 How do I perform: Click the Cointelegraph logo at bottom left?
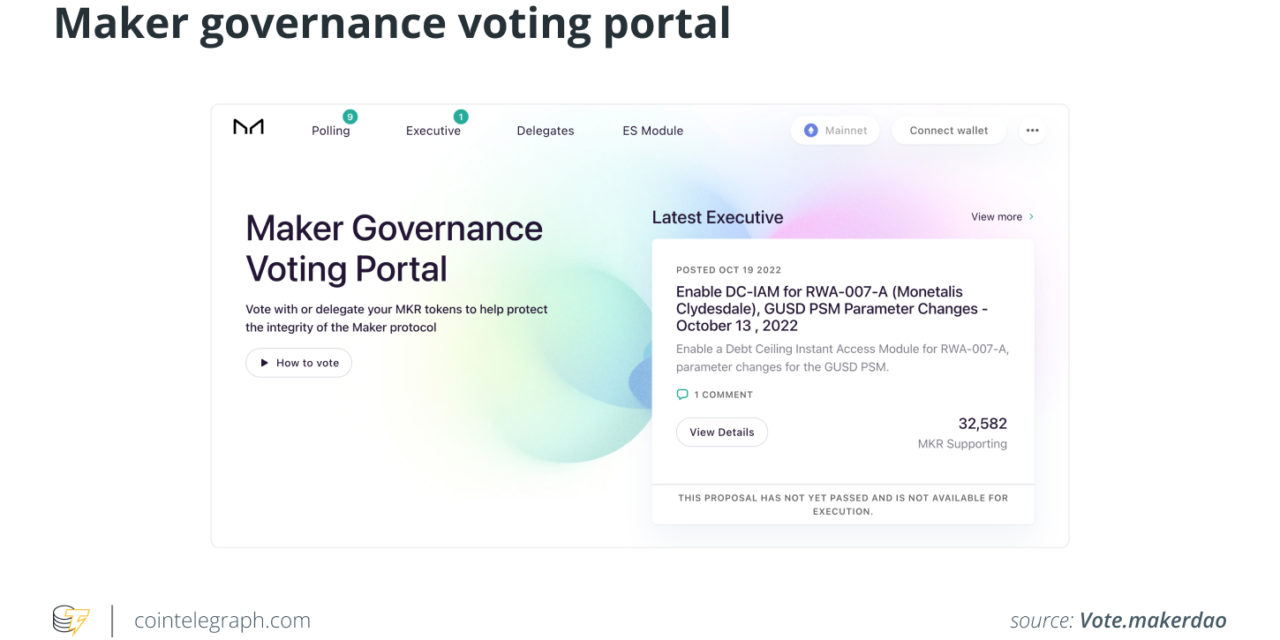coord(69,619)
